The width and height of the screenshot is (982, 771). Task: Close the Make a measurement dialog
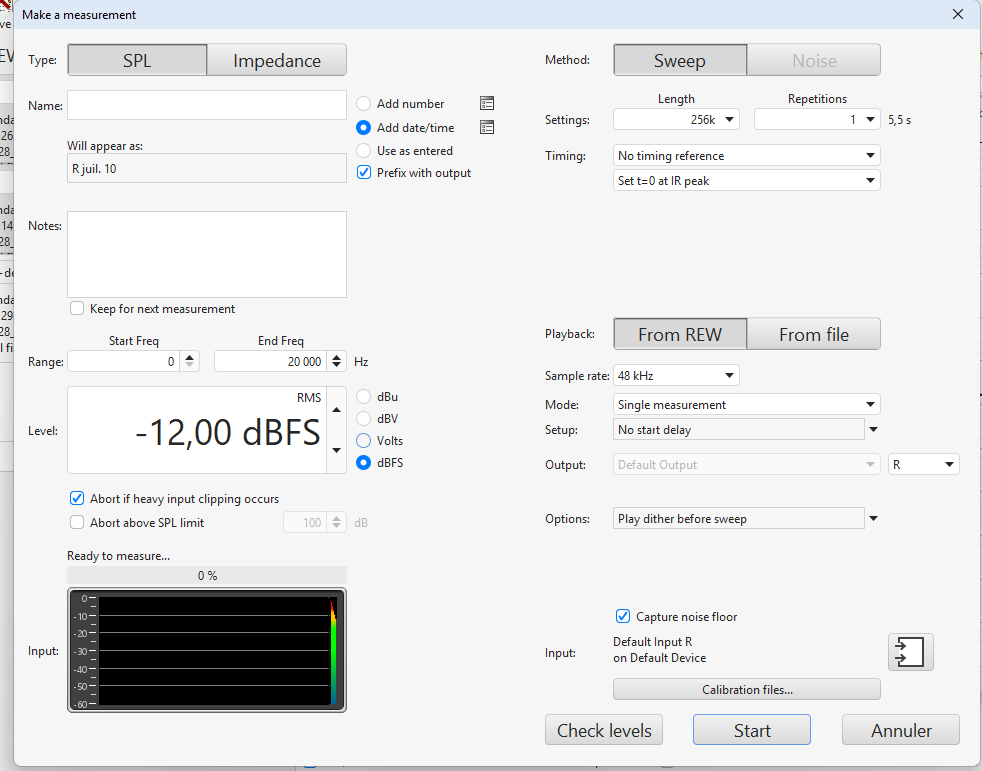point(958,14)
